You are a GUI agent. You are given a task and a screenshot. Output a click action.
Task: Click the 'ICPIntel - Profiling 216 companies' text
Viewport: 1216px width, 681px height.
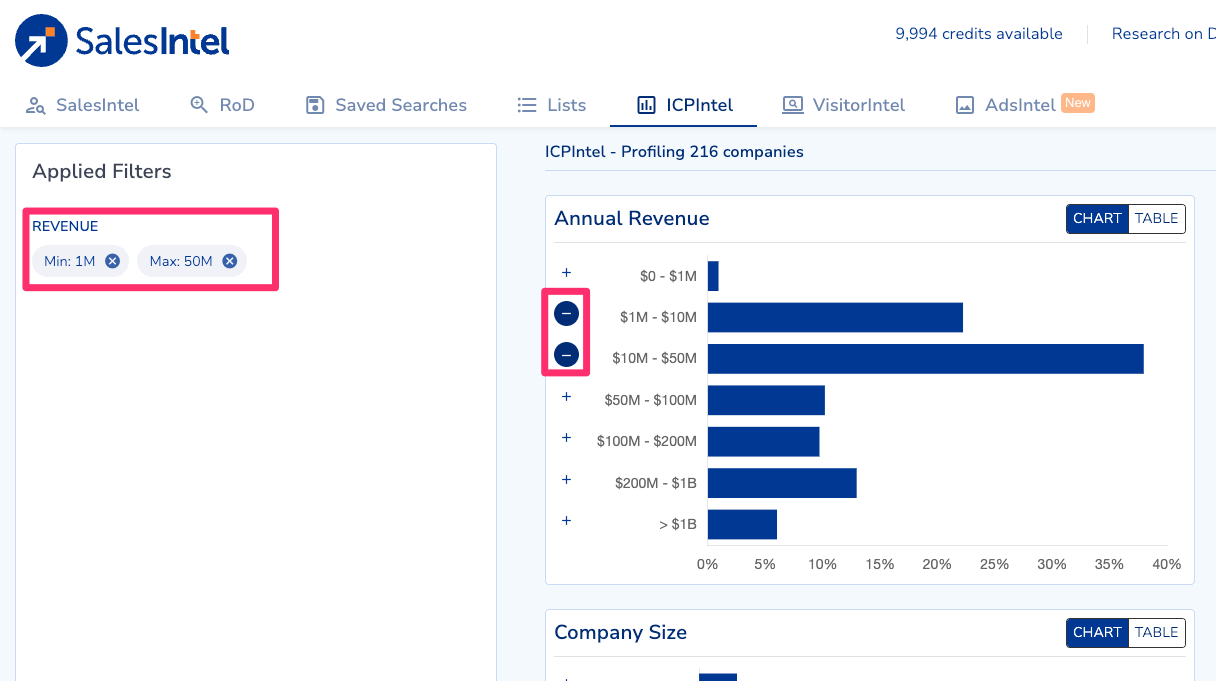point(674,152)
